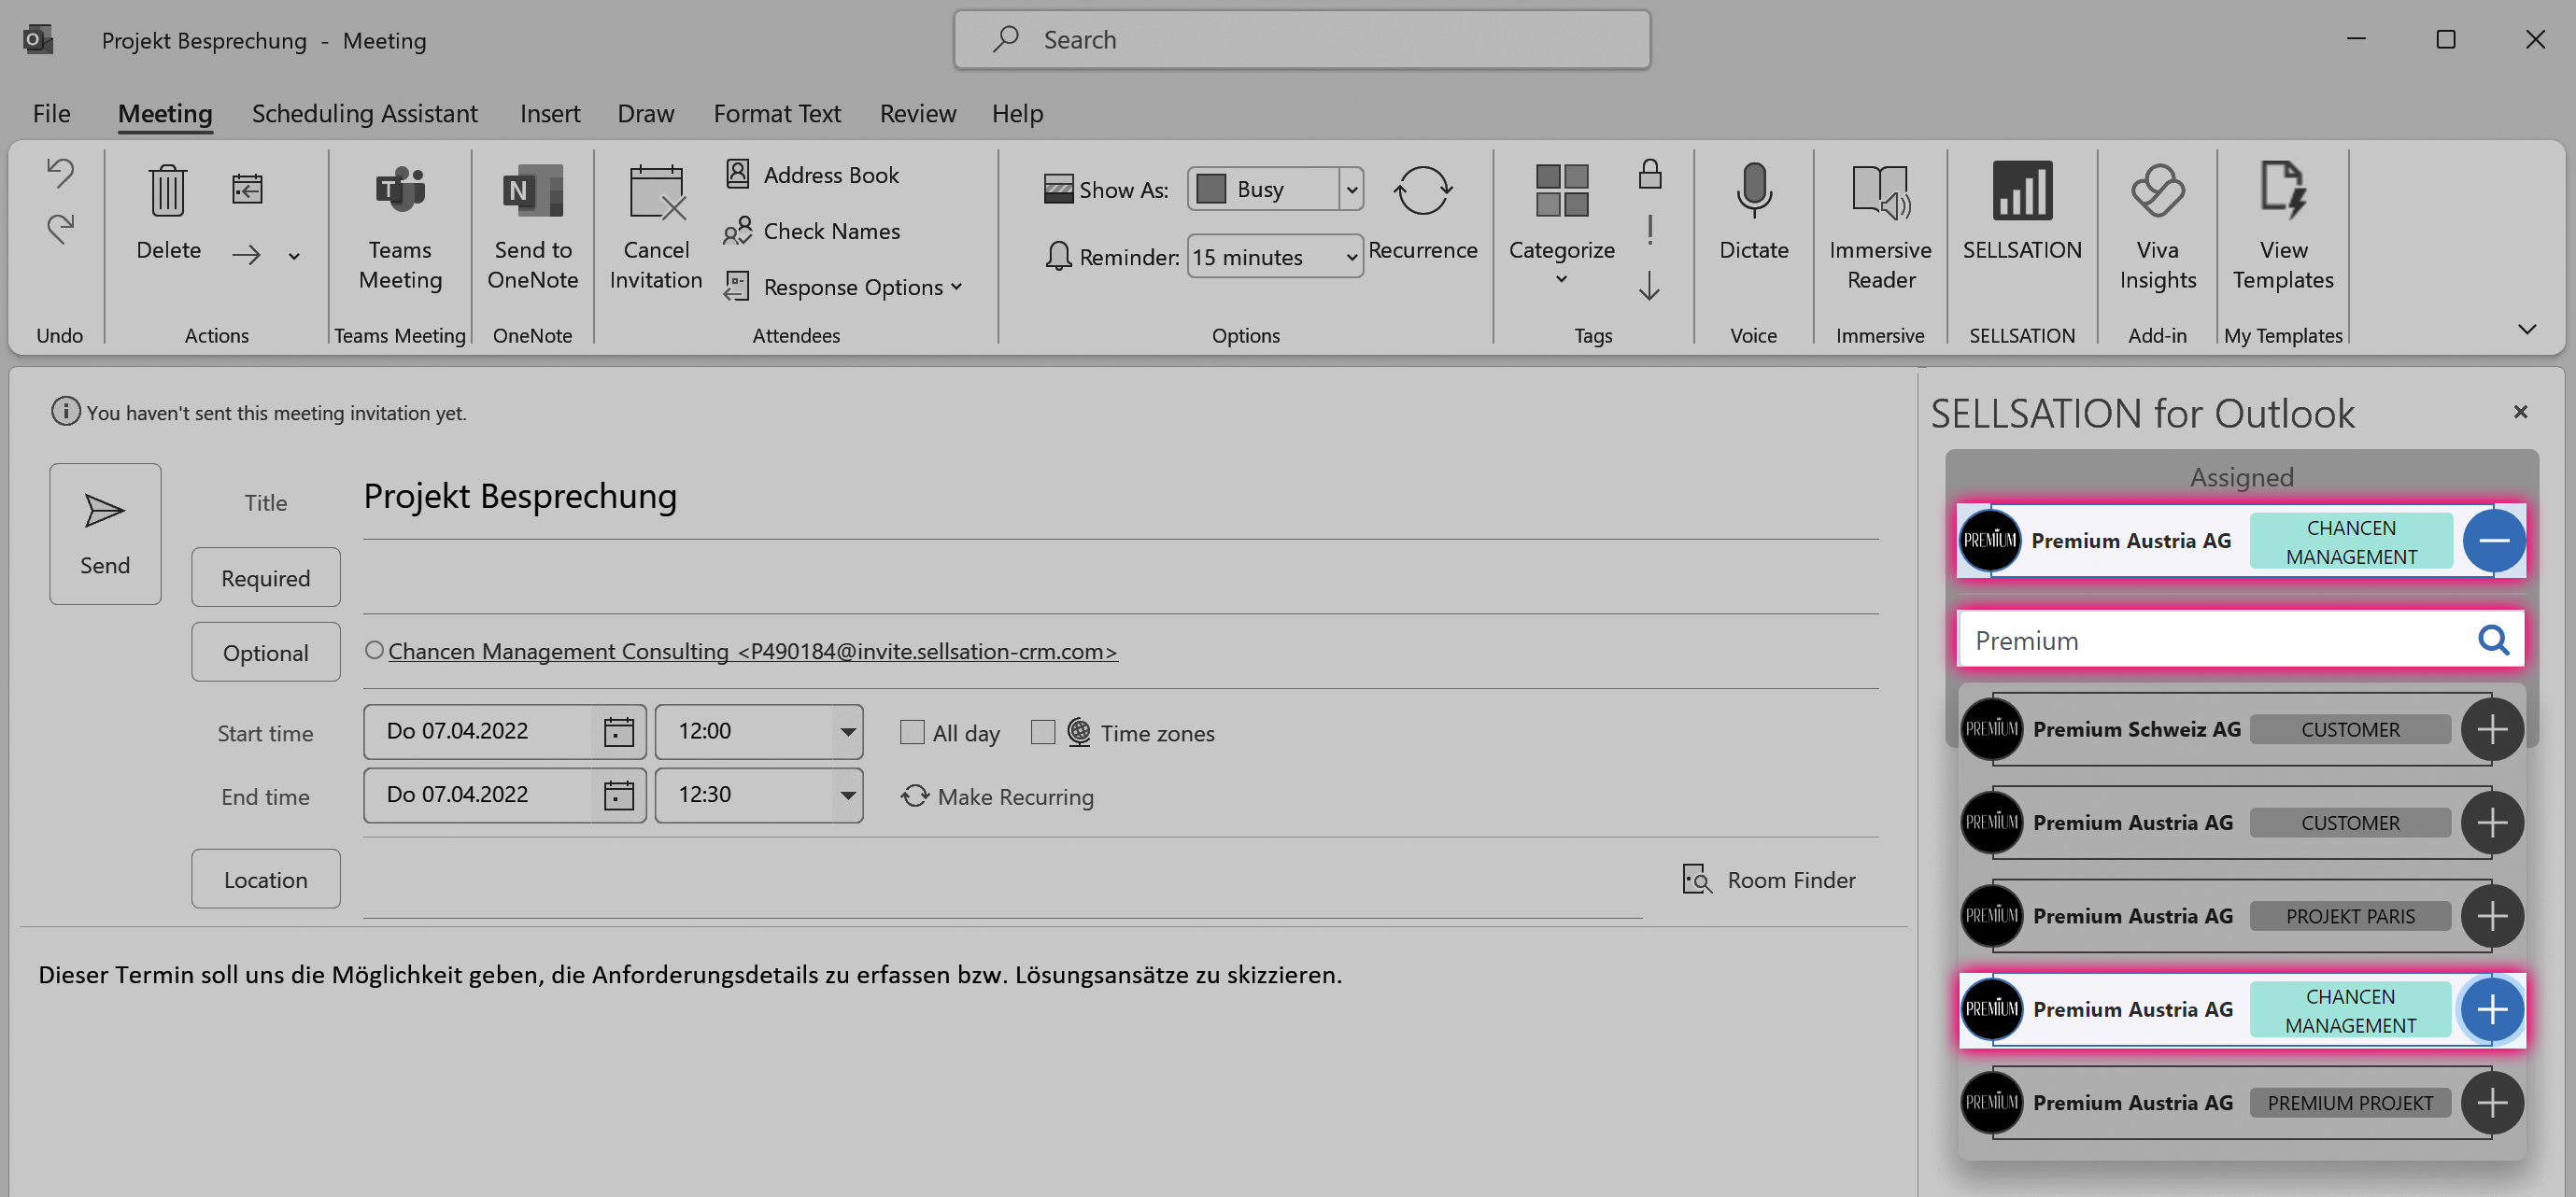Viewport: 2576px width, 1197px height.
Task: Add Premium Austria AG Chancen Management plus
Action: tap(2492, 1009)
